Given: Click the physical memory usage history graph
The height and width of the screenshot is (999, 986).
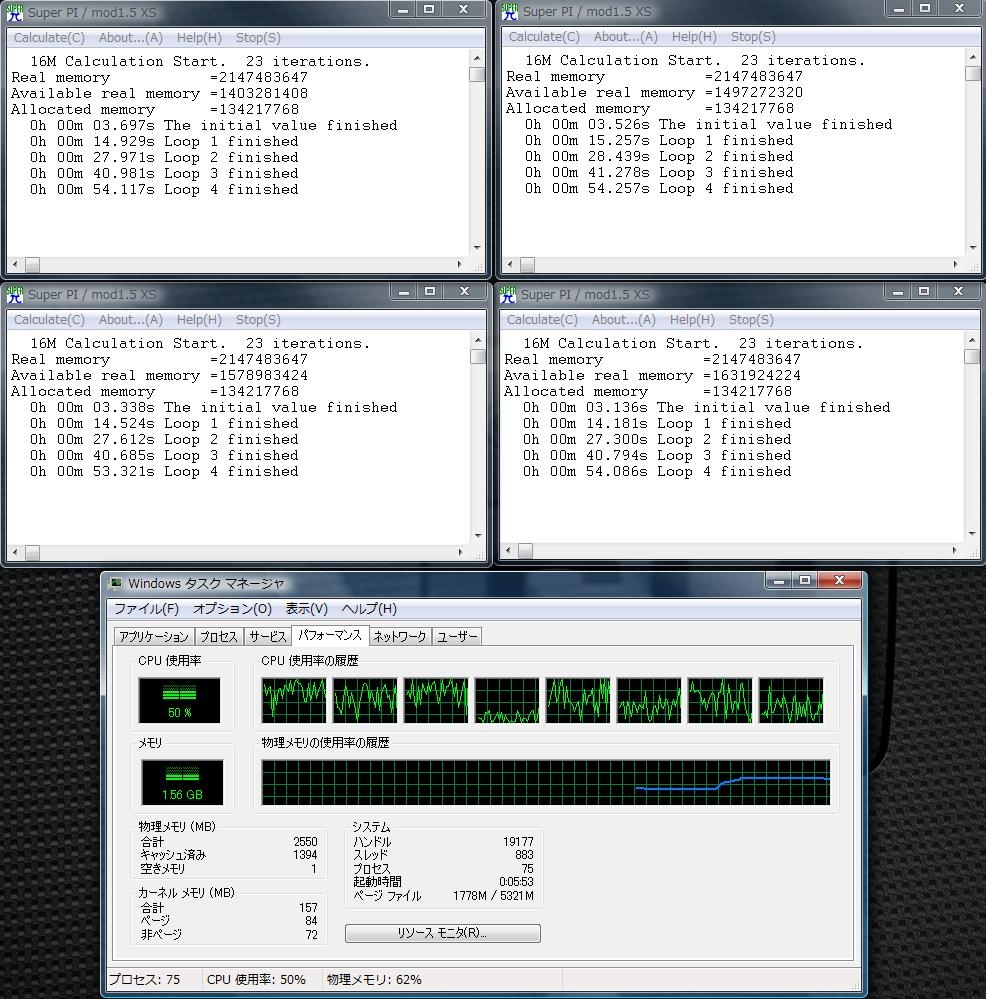Looking at the screenshot, I should (x=546, y=782).
